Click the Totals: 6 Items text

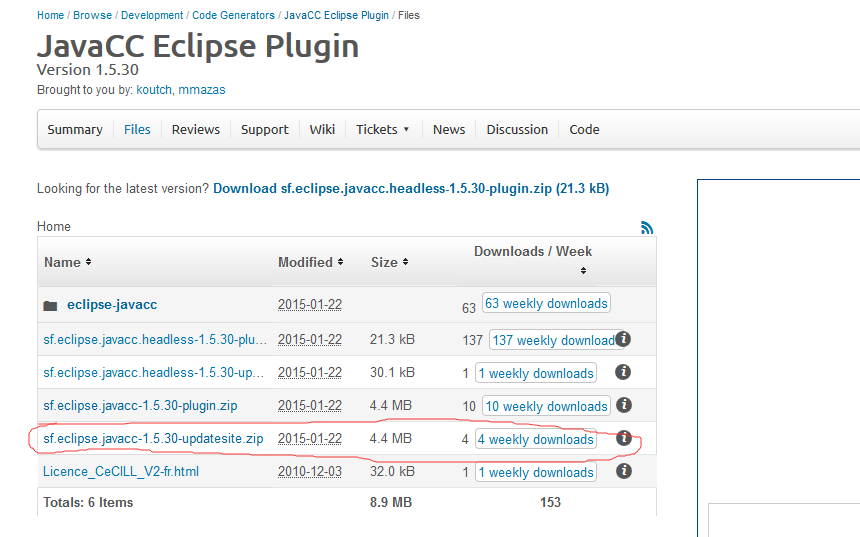pos(88,502)
